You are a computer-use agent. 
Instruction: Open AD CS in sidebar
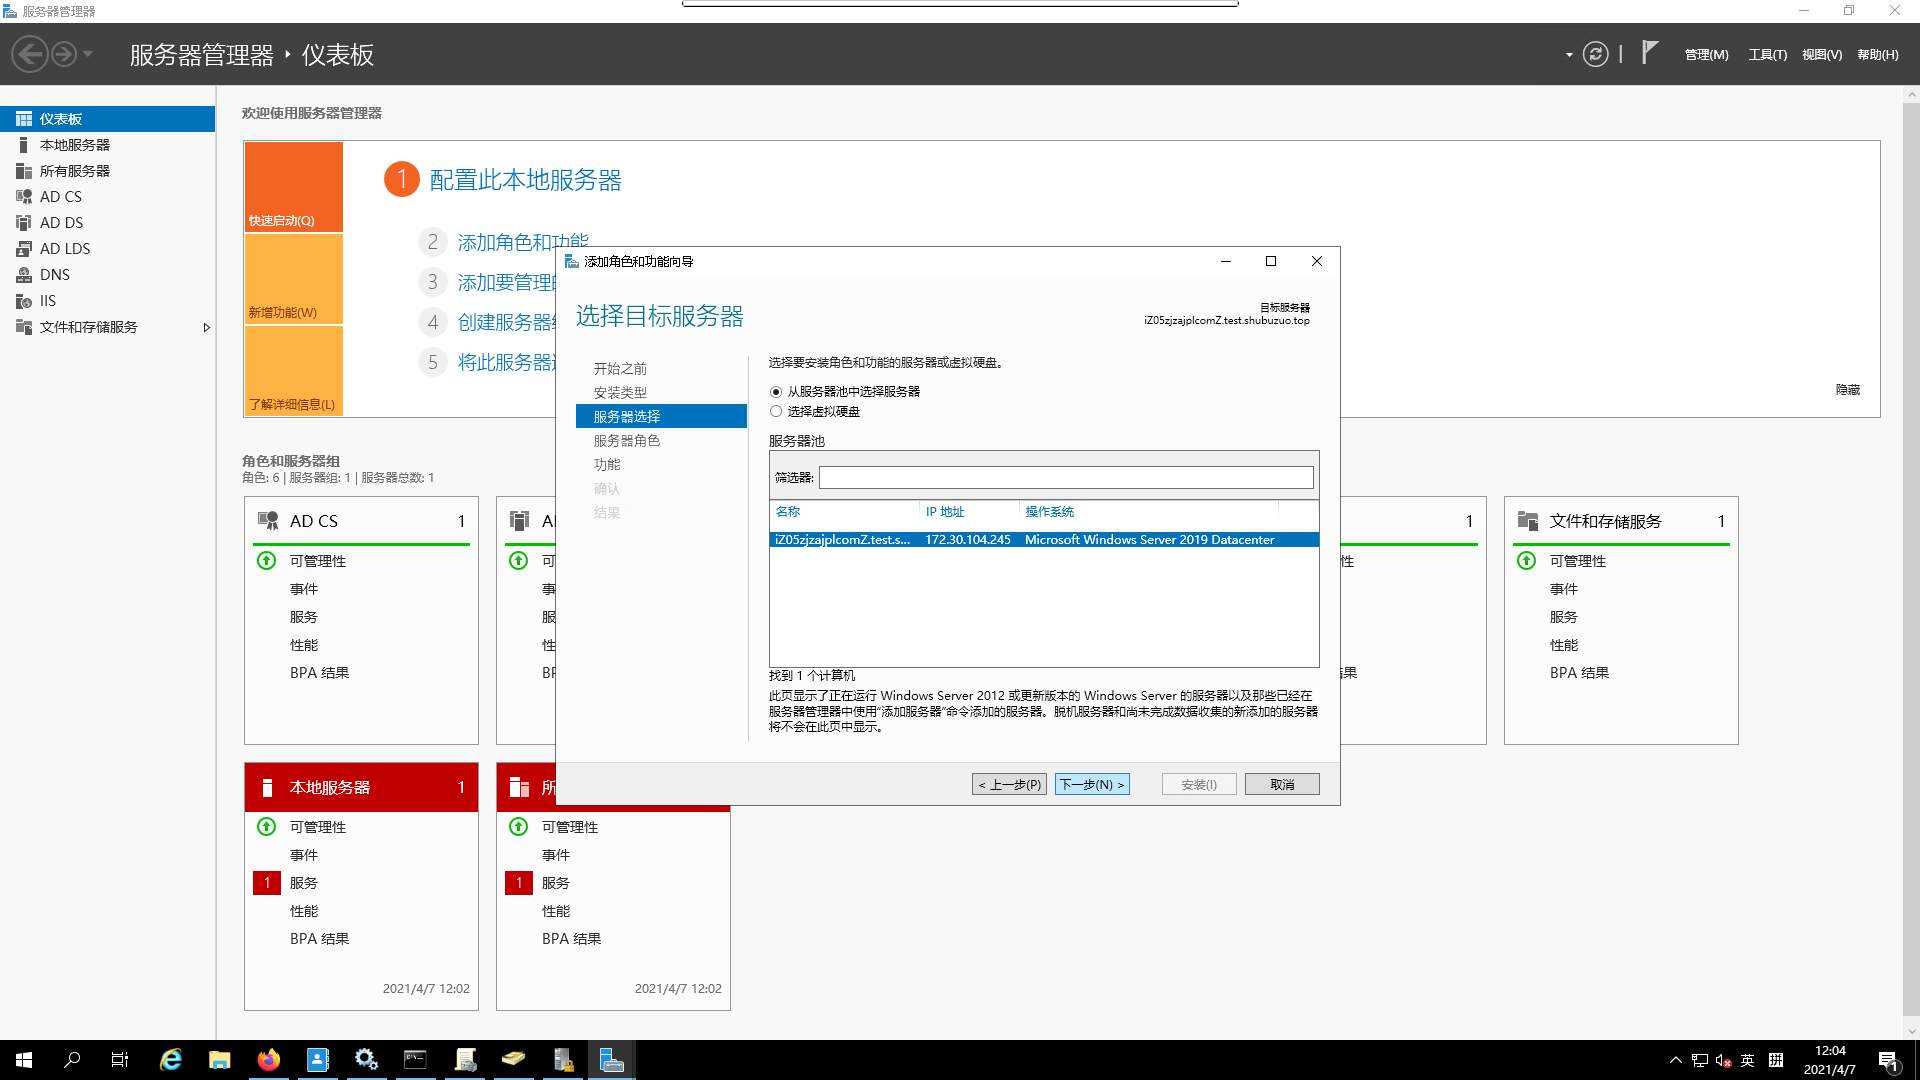[60, 197]
